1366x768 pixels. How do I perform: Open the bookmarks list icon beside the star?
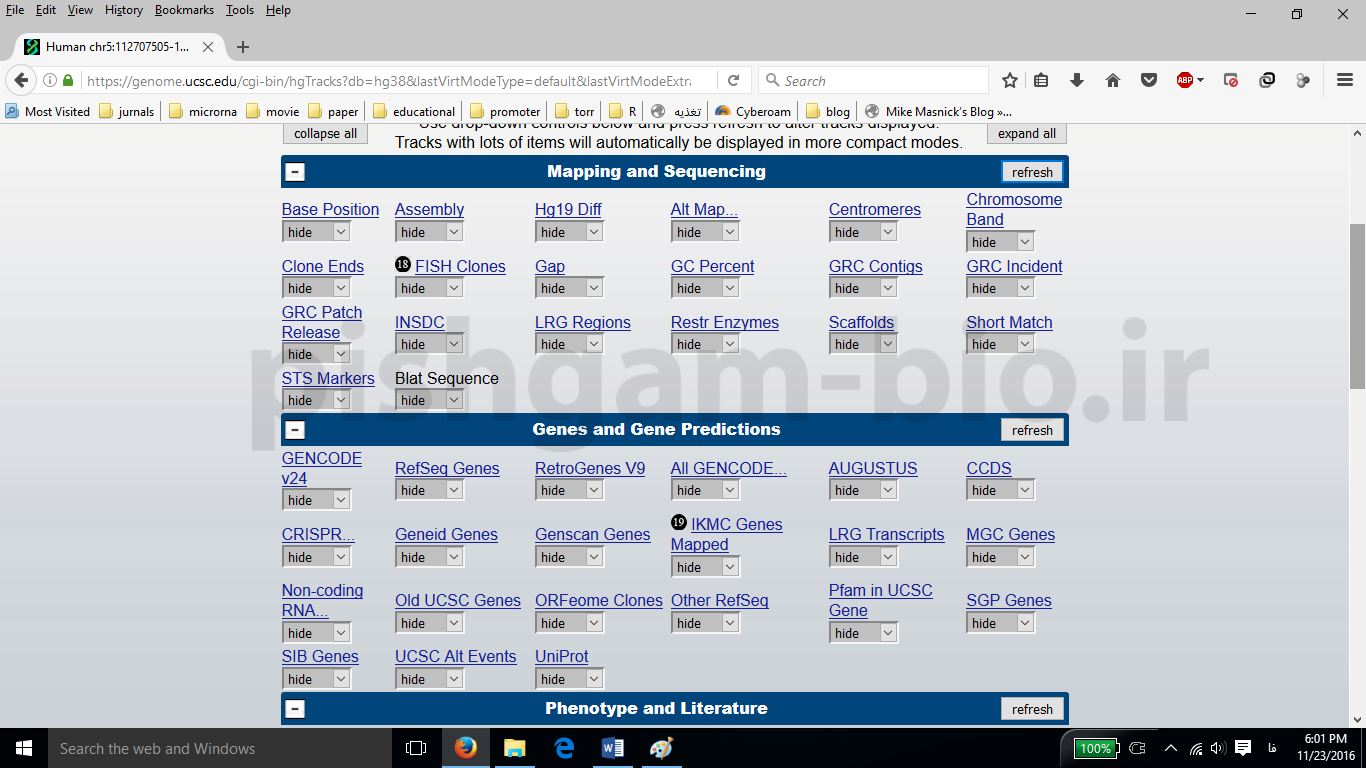click(1041, 81)
